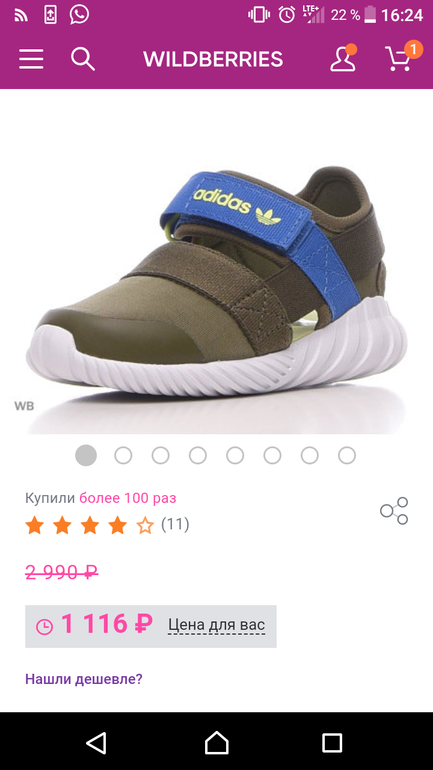Tap the Android home button

tap(216, 742)
